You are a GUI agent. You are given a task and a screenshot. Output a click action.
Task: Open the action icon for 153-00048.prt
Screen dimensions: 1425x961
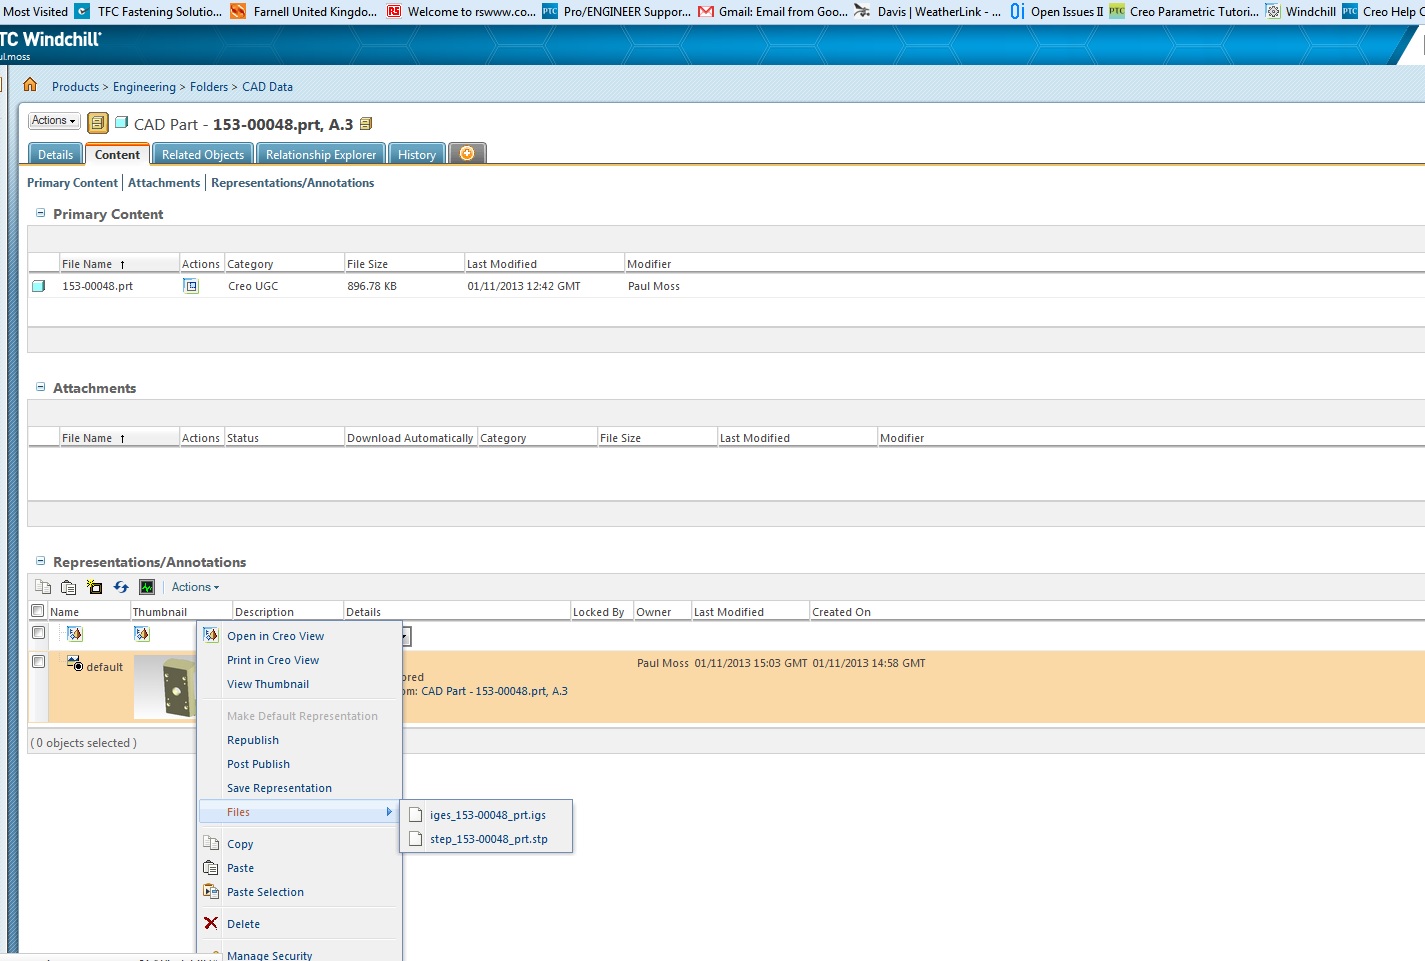click(191, 286)
